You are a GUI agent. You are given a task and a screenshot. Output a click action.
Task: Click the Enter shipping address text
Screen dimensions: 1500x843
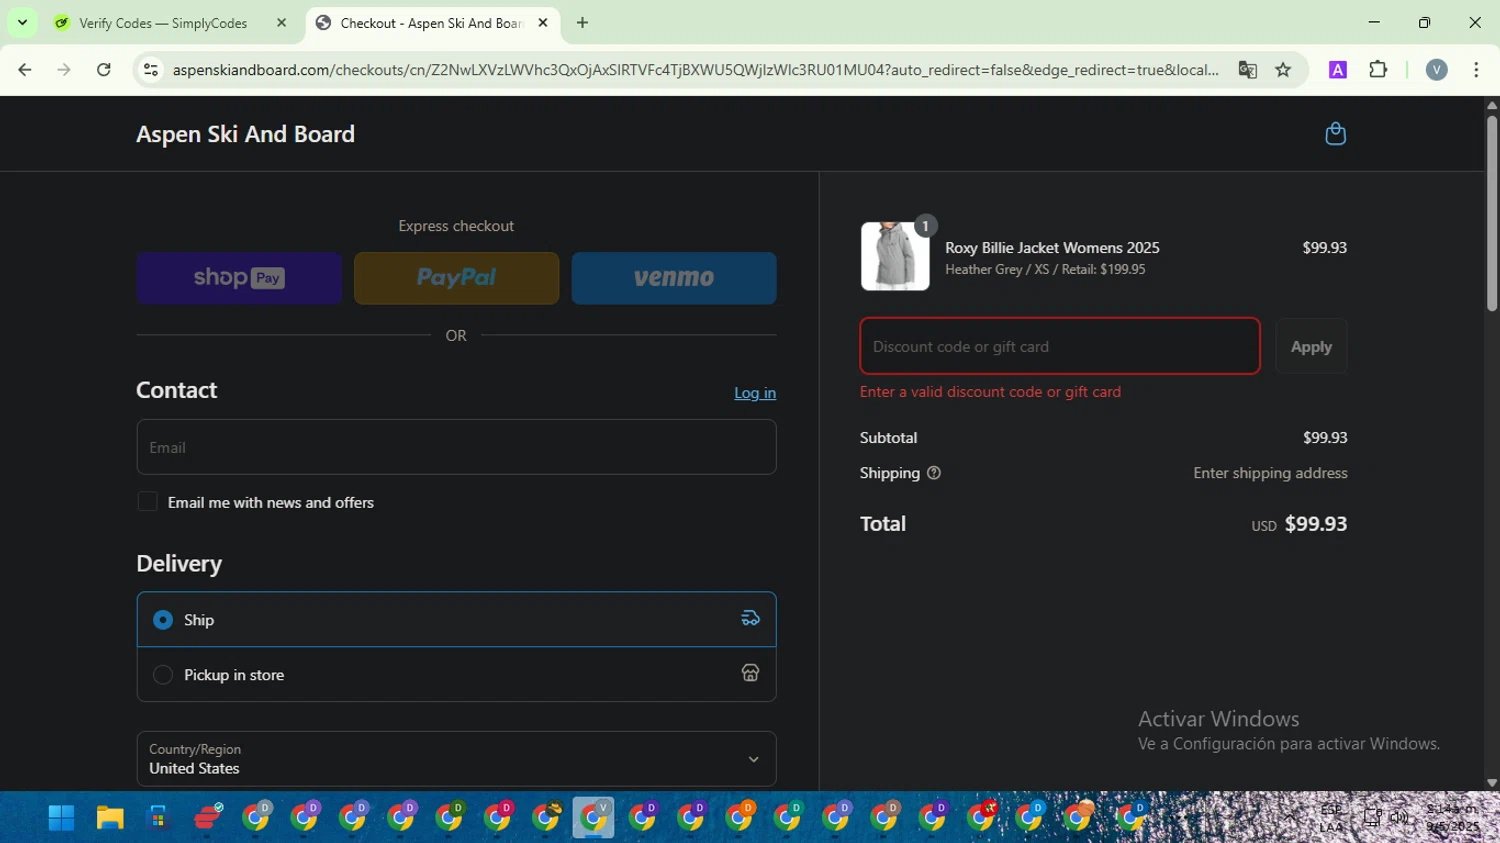pyautogui.click(x=1270, y=473)
